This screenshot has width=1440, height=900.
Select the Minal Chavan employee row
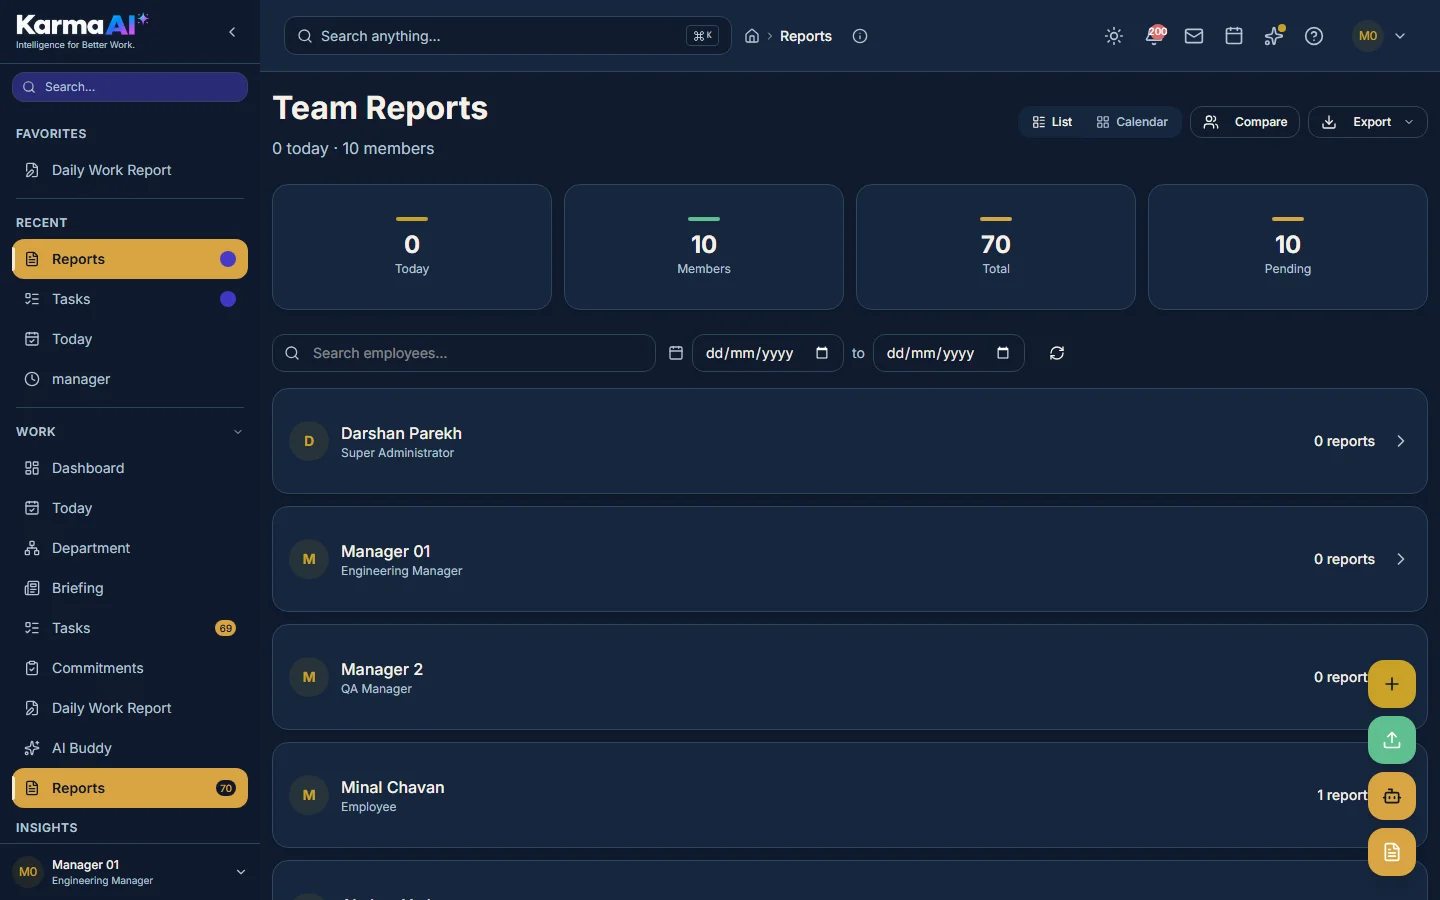[x=850, y=795]
